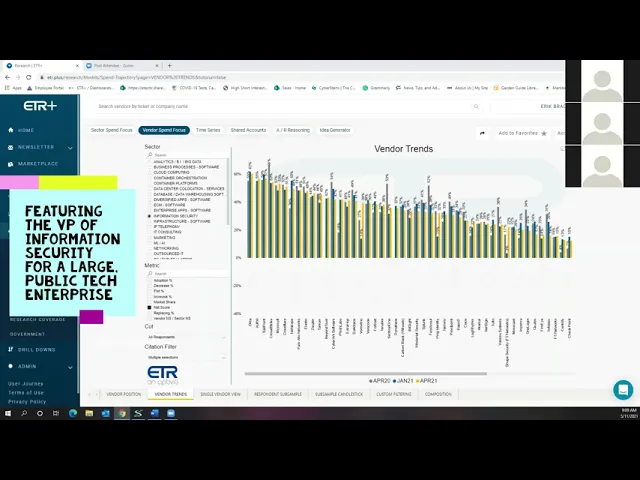The image size is (640, 480).
Task: Click the vendor search magnifier icon
Action: [x=476, y=107]
